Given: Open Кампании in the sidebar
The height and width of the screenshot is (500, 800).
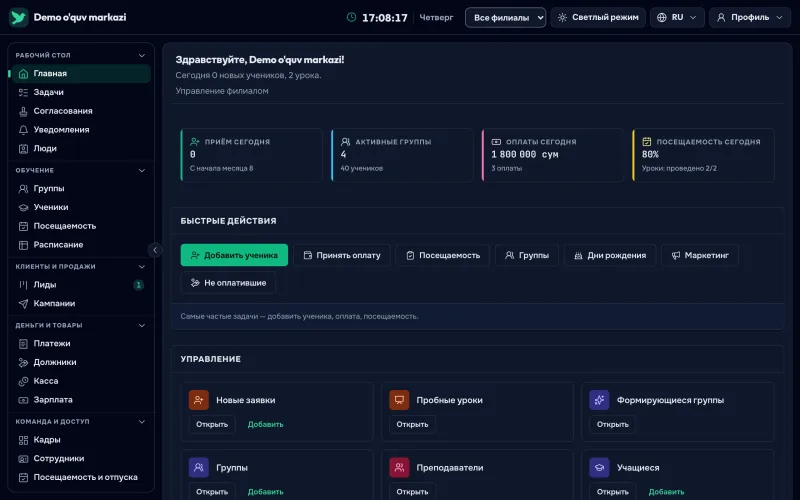Looking at the screenshot, I should tap(81, 304).
